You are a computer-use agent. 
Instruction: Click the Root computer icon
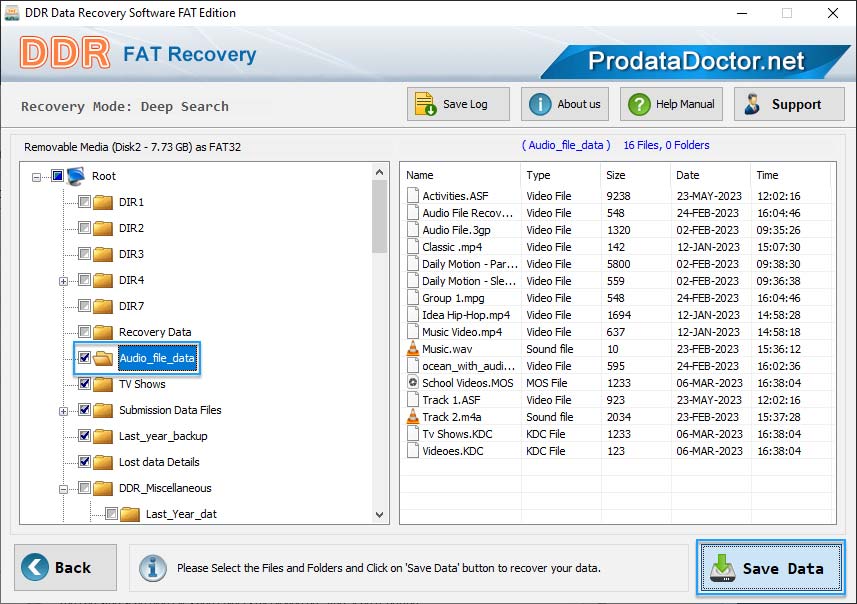(76, 176)
